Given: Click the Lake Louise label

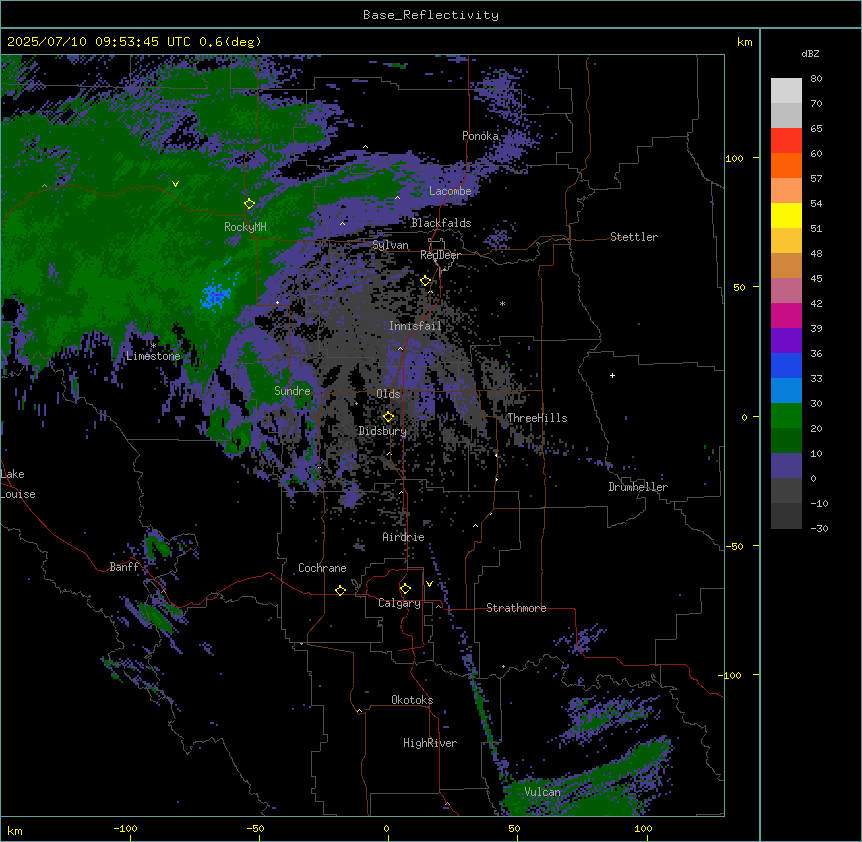Looking at the screenshot, I should (18, 484).
